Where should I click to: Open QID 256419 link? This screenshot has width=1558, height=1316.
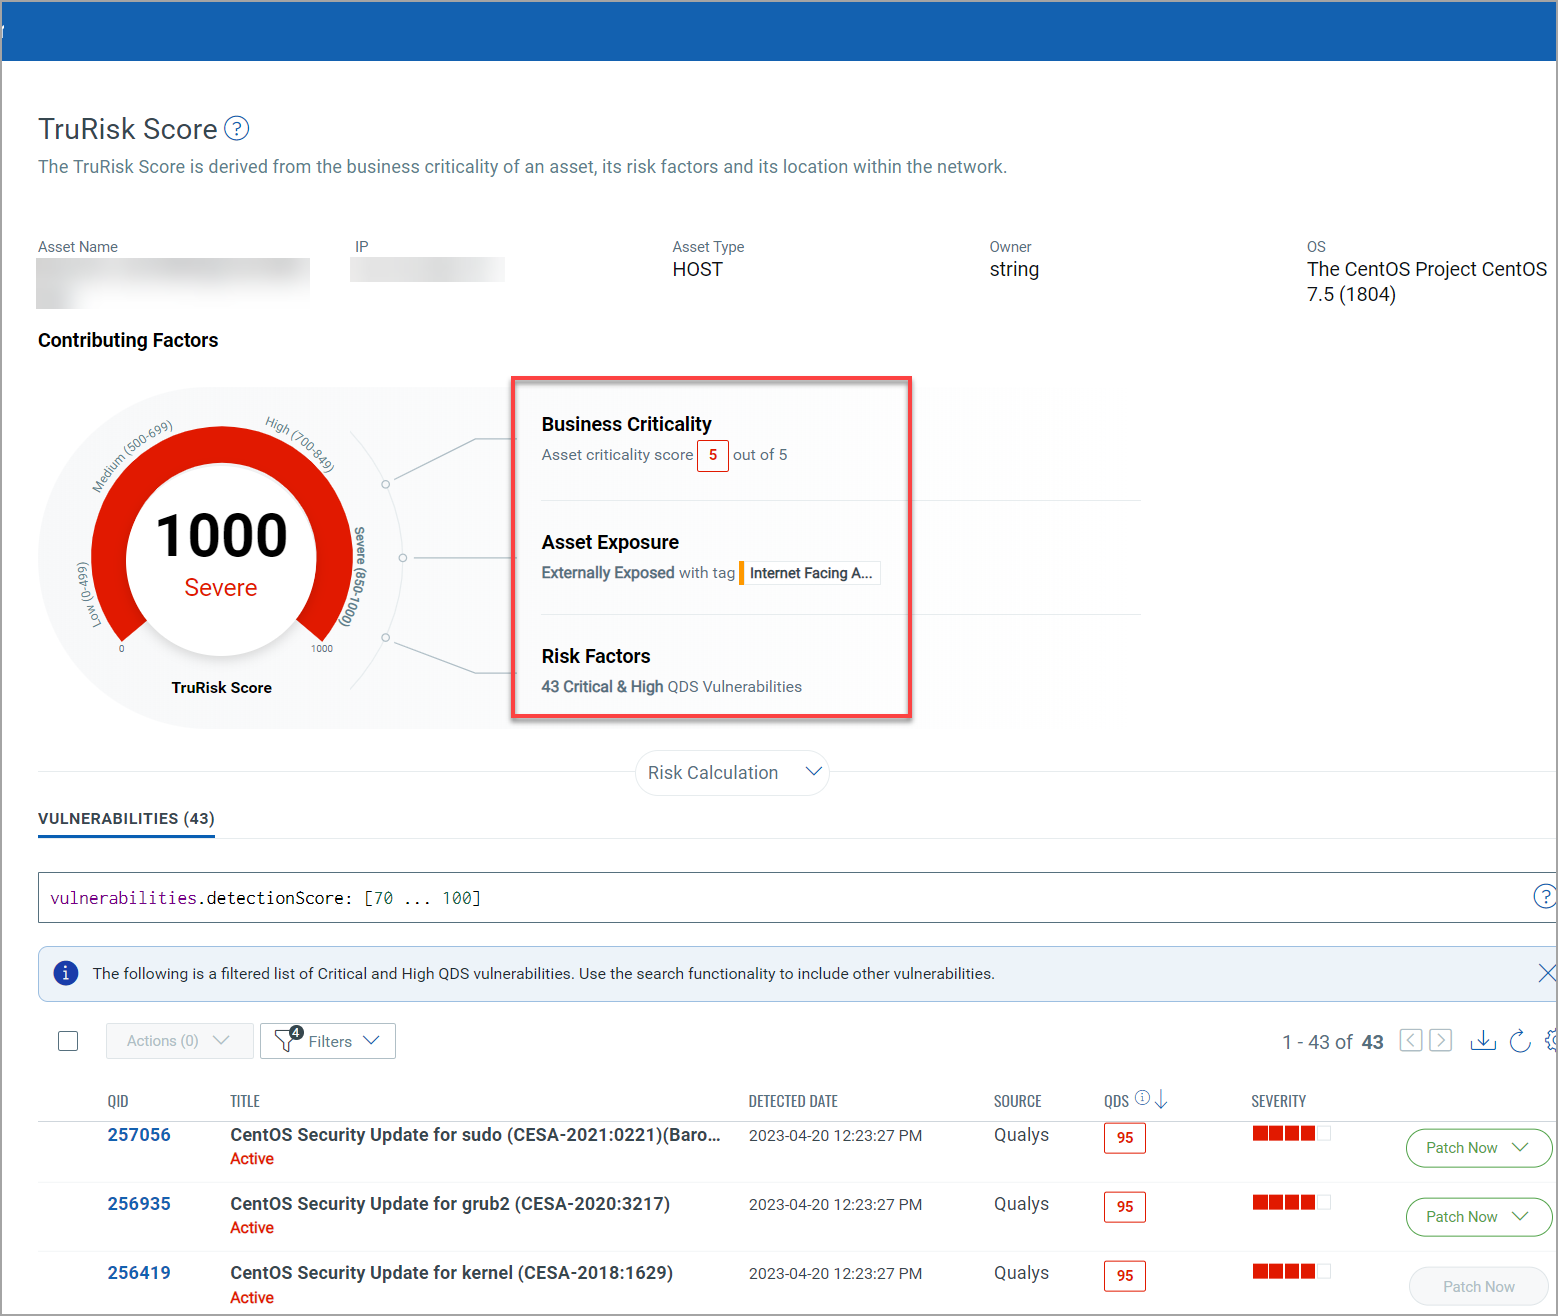tap(139, 1273)
